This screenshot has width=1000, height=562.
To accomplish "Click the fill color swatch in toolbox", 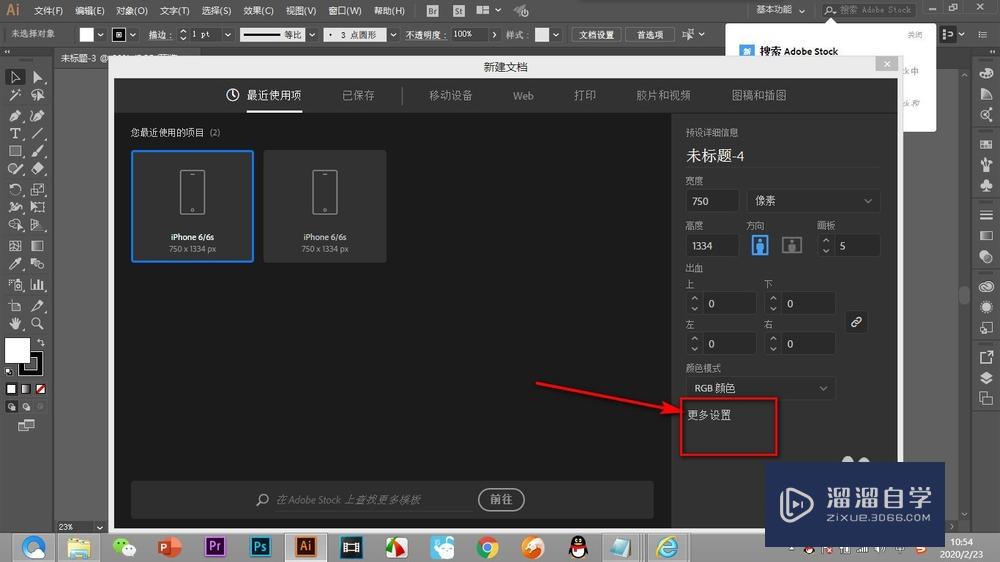I will tap(15, 349).
